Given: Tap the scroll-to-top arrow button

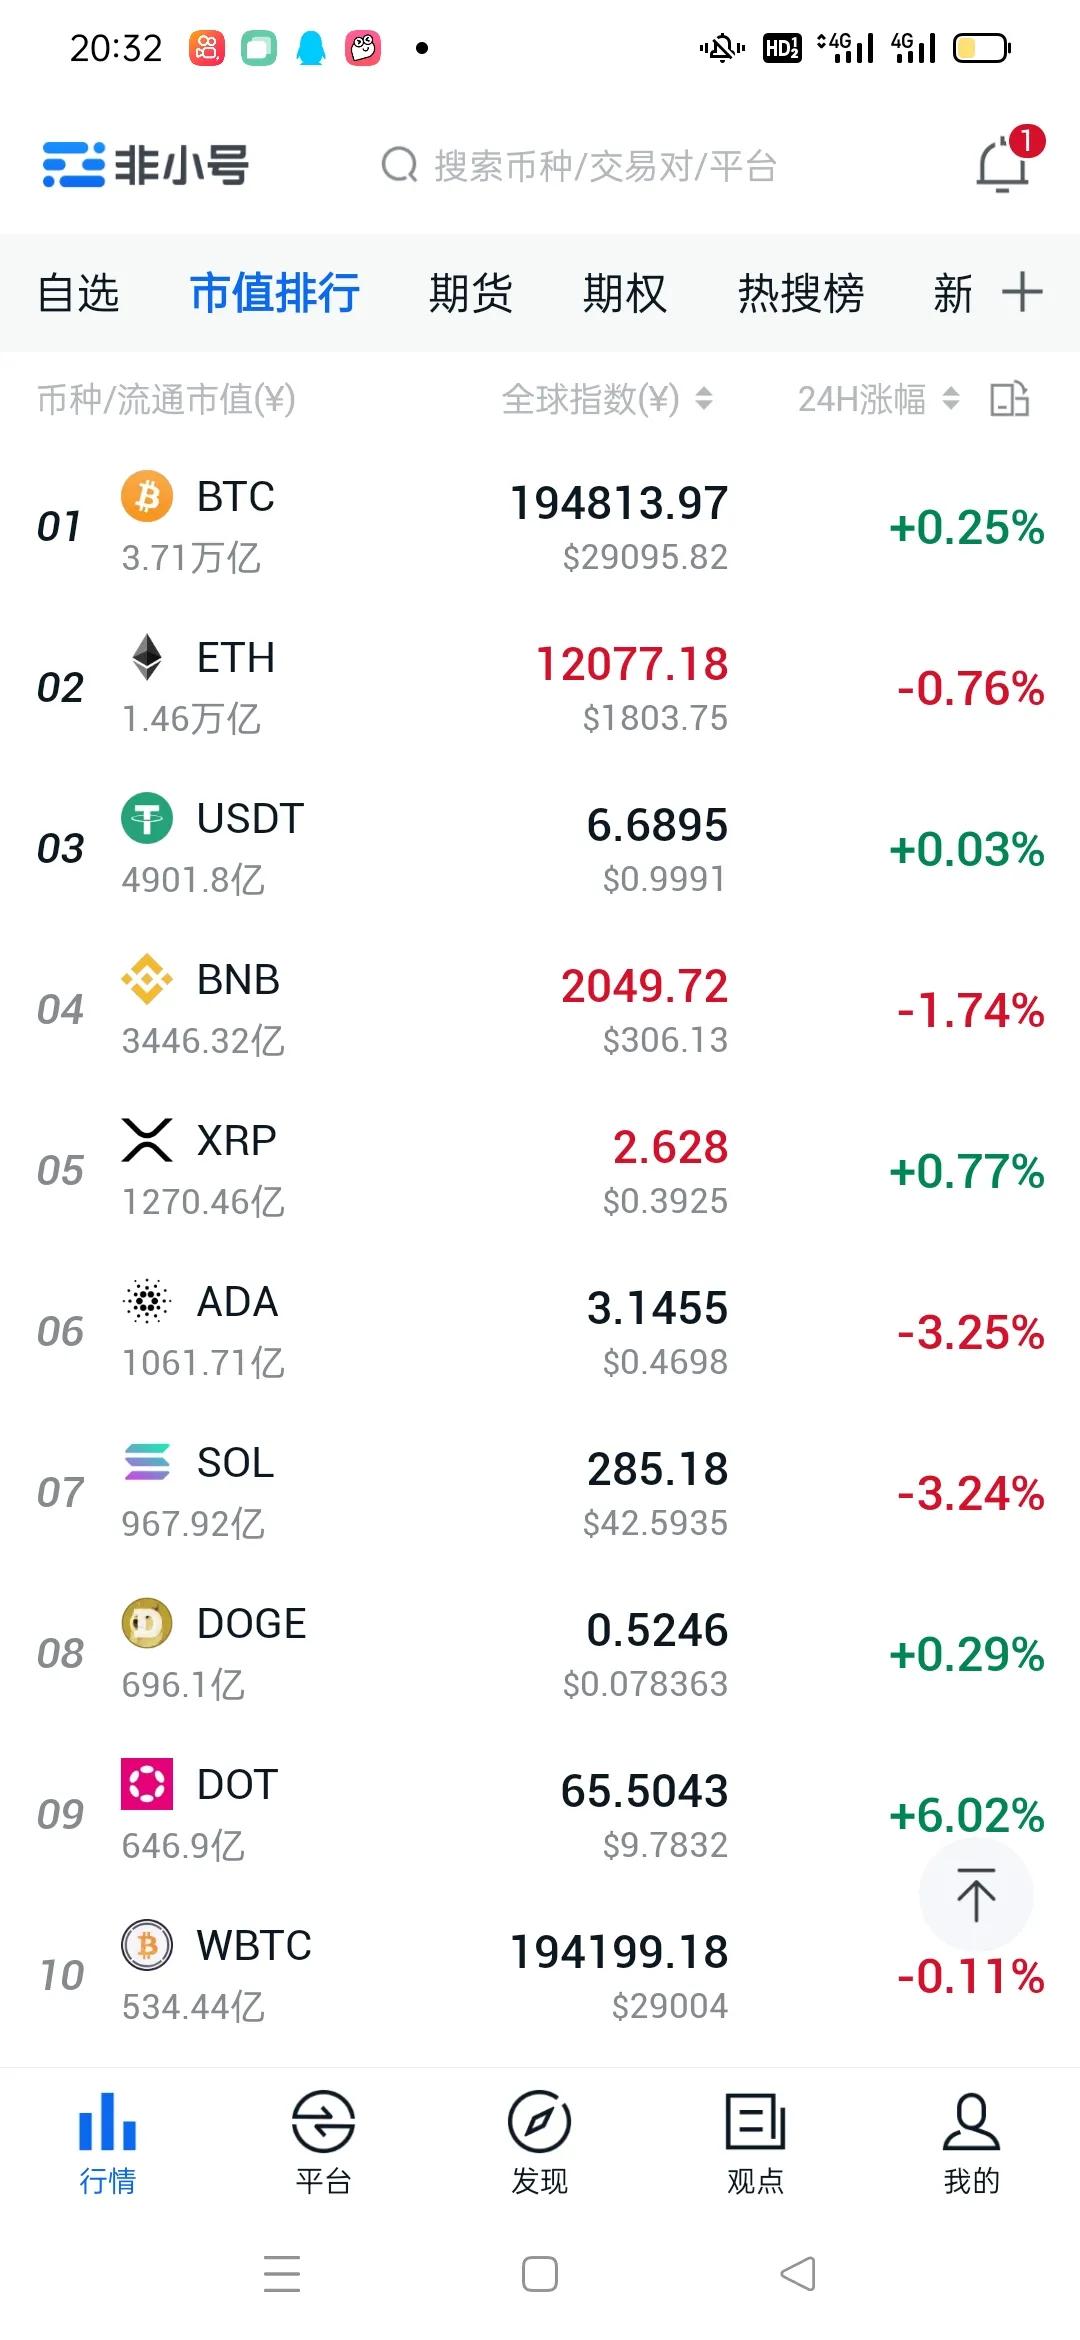Looking at the screenshot, I should pyautogui.click(x=976, y=1895).
